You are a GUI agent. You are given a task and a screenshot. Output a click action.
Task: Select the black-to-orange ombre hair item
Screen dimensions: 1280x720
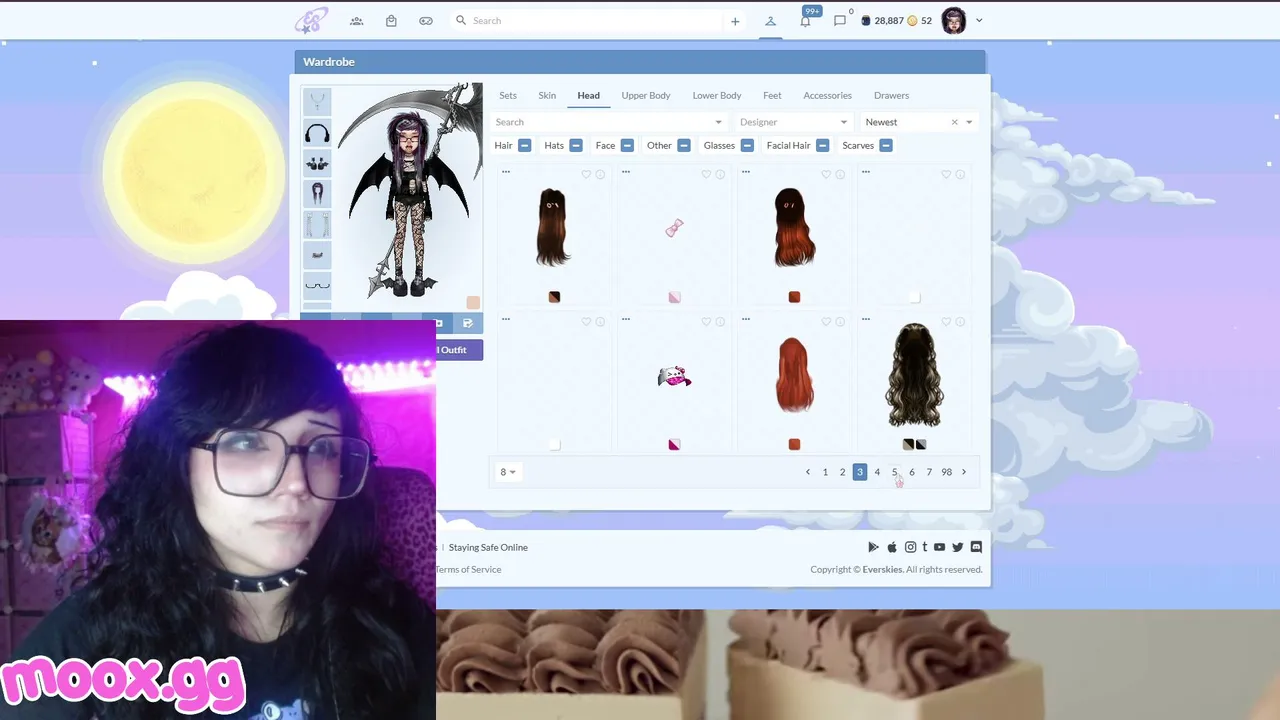coord(793,227)
